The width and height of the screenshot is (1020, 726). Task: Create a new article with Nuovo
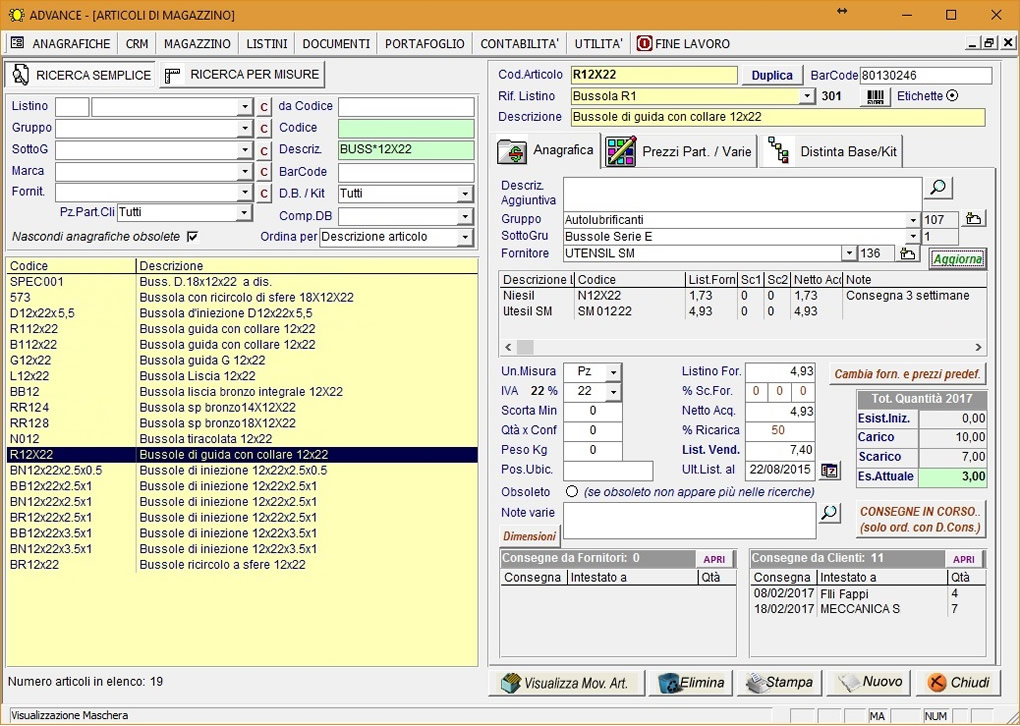click(x=868, y=683)
